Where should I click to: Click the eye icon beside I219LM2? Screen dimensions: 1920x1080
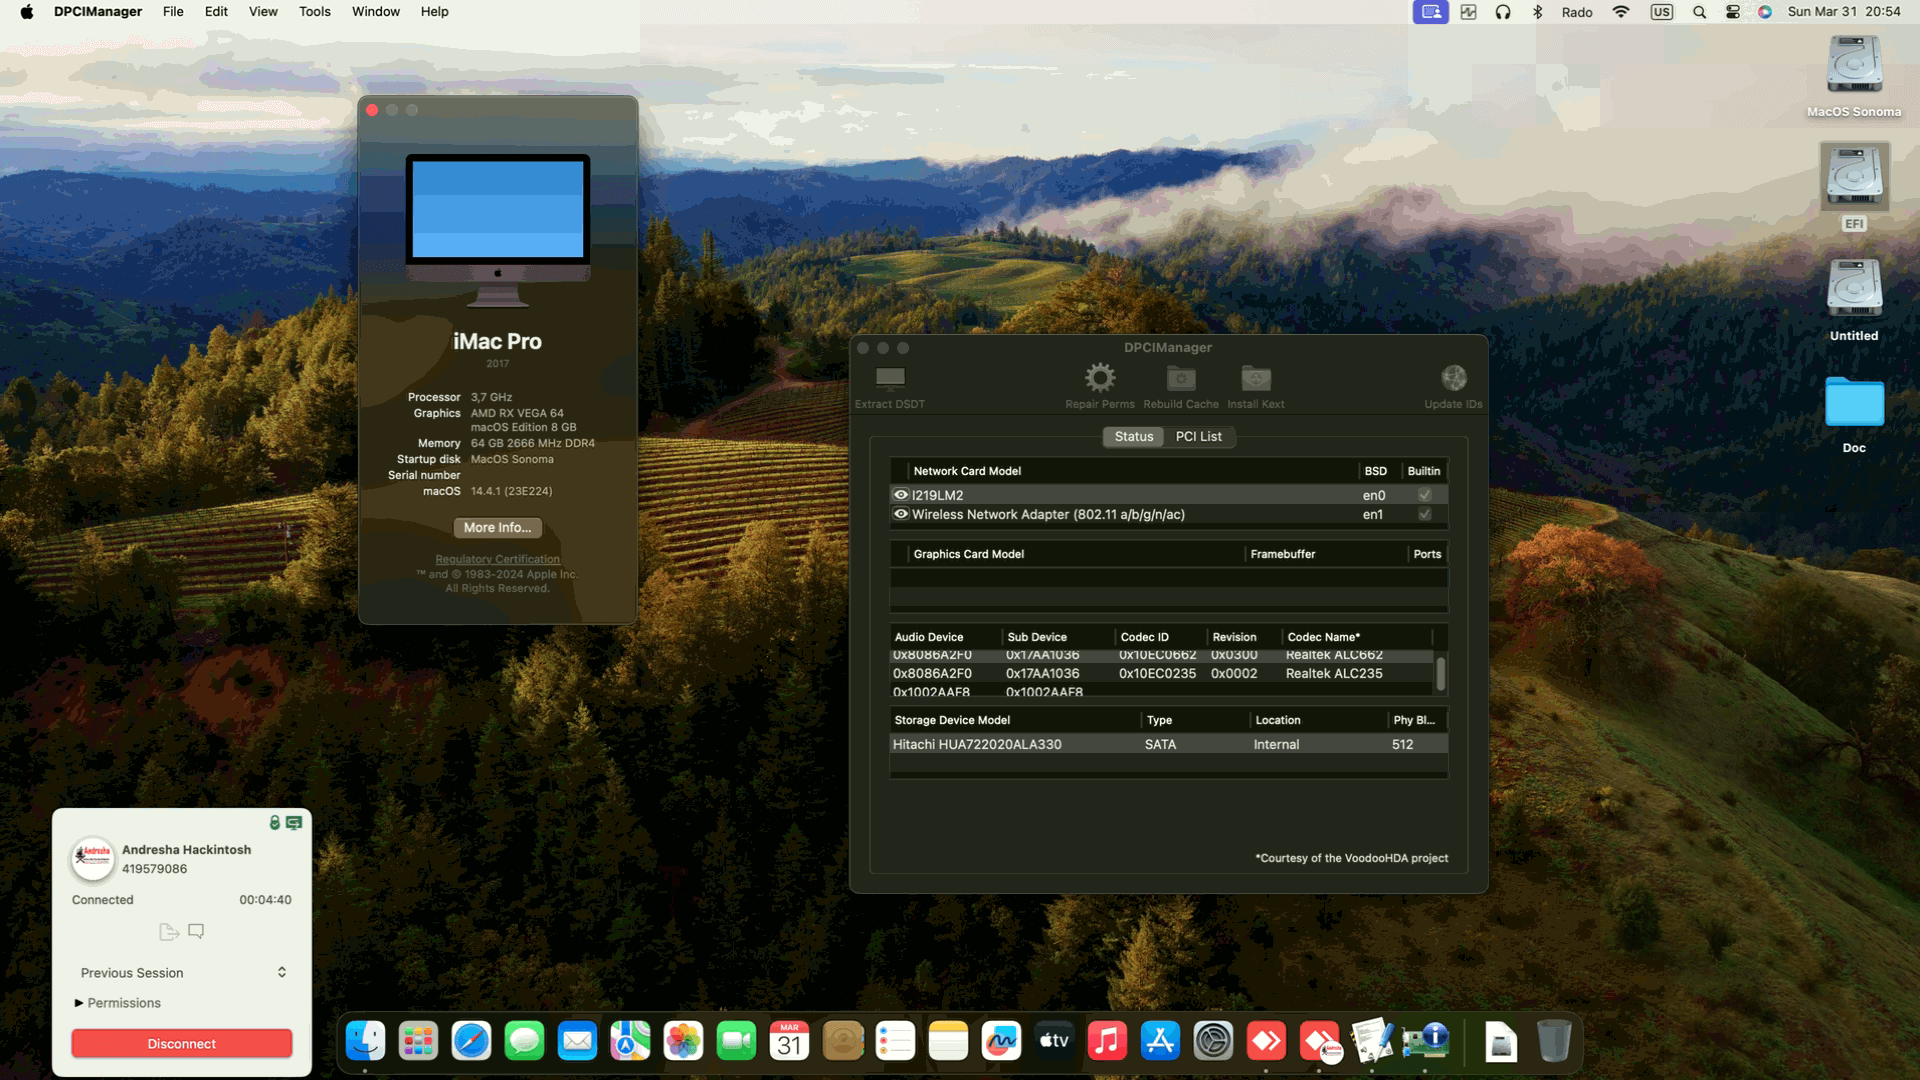click(x=901, y=495)
